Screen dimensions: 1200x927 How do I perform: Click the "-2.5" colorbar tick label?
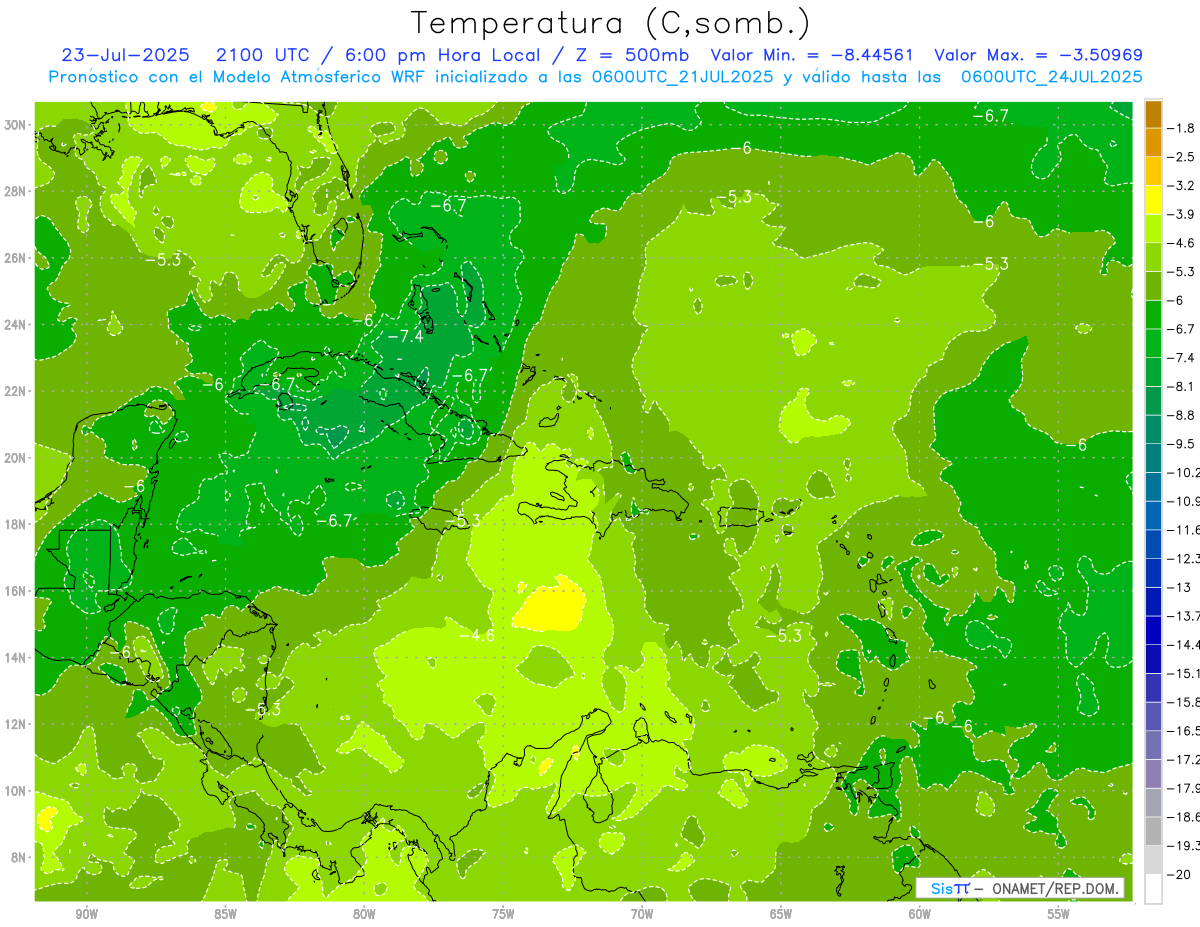click(1182, 157)
